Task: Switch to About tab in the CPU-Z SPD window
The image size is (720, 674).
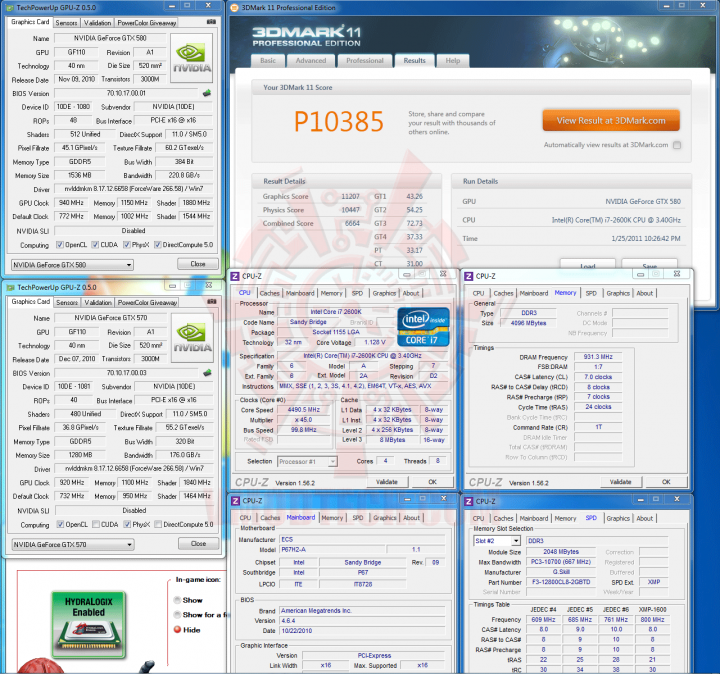Action: [x=645, y=518]
